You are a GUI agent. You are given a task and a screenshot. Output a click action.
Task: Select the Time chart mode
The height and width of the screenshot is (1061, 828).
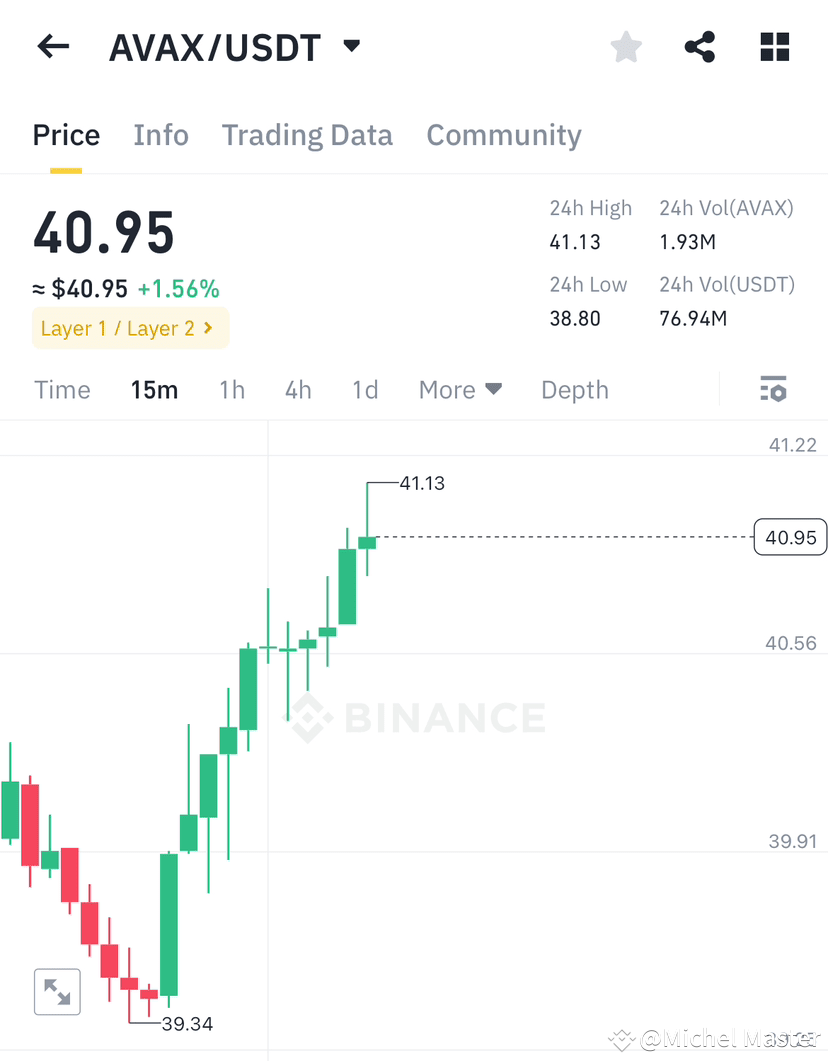point(62,390)
